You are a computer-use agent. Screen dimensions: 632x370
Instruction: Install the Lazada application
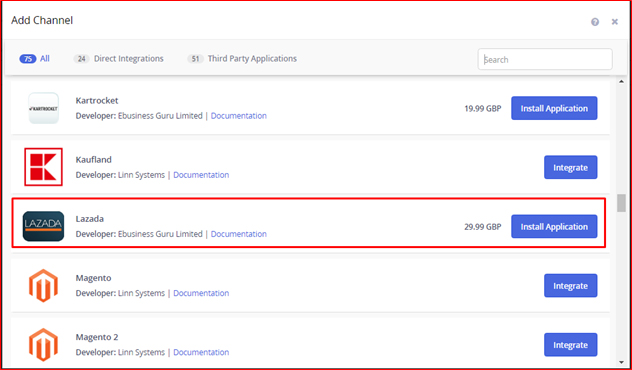(554, 227)
